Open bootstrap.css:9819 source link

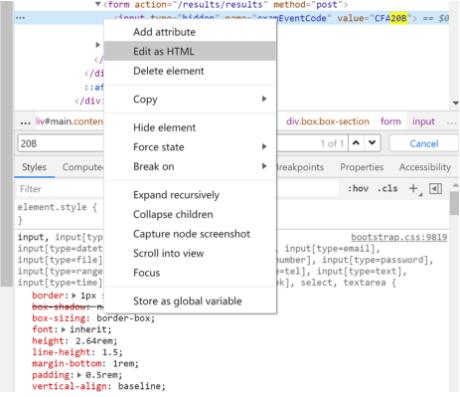pos(399,237)
